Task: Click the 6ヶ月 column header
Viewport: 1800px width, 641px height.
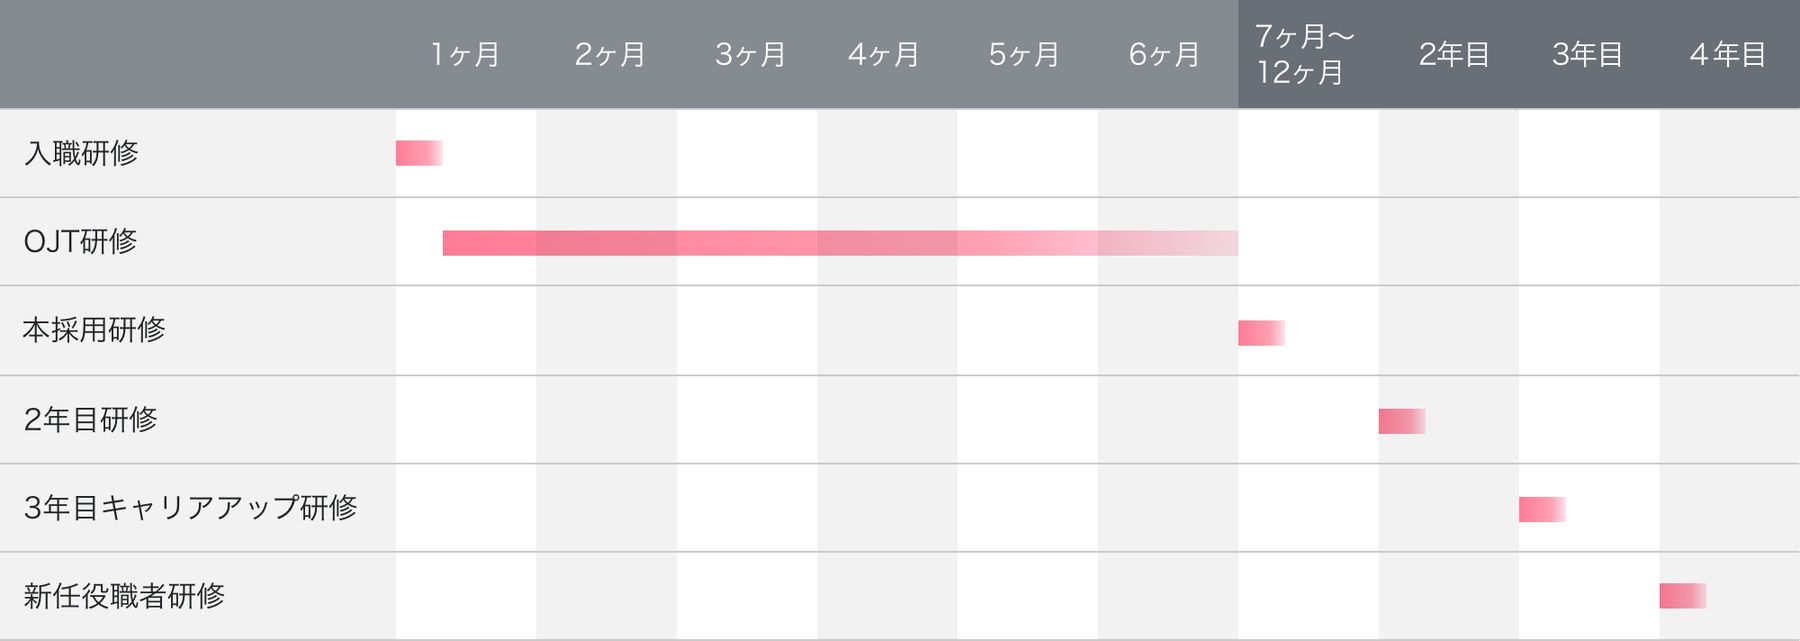Action: click(1164, 54)
